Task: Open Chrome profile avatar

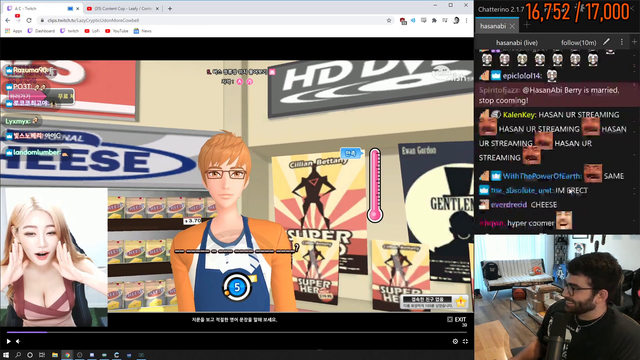Action: (456, 20)
